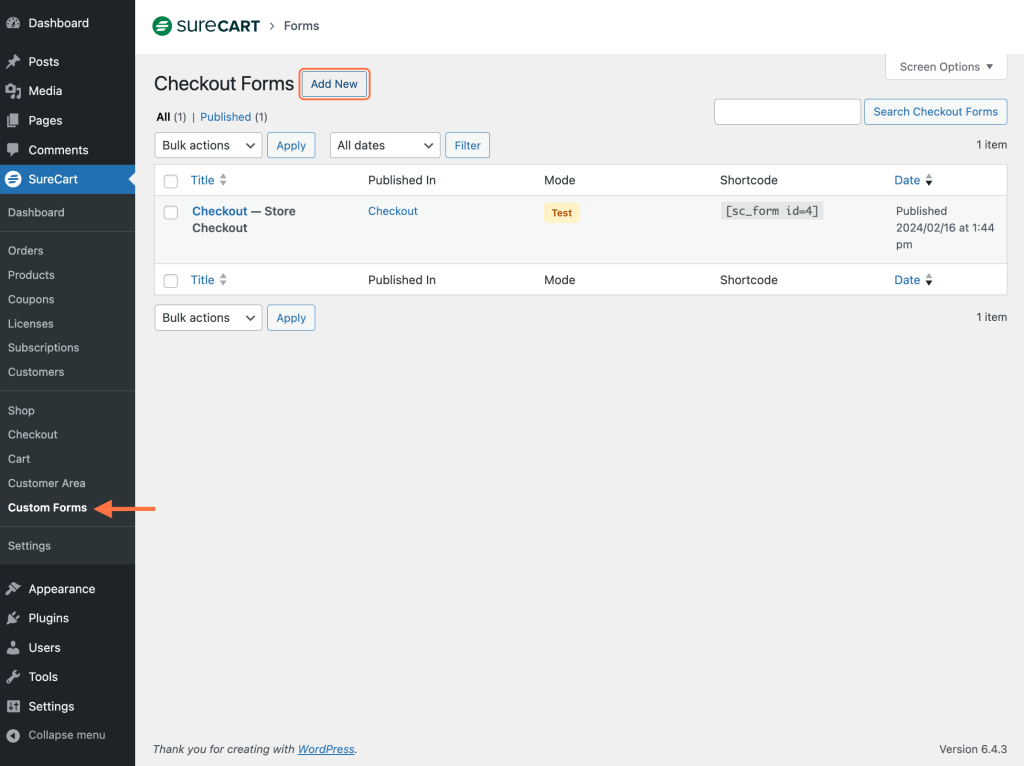Click inside the search forms input field
The height and width of the screenshot is (766, 1024).
[x=787, y=111]
